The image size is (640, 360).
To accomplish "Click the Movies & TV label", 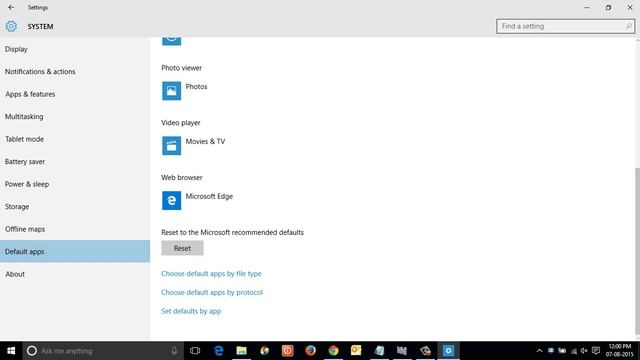I will click(x=205, y=141).
